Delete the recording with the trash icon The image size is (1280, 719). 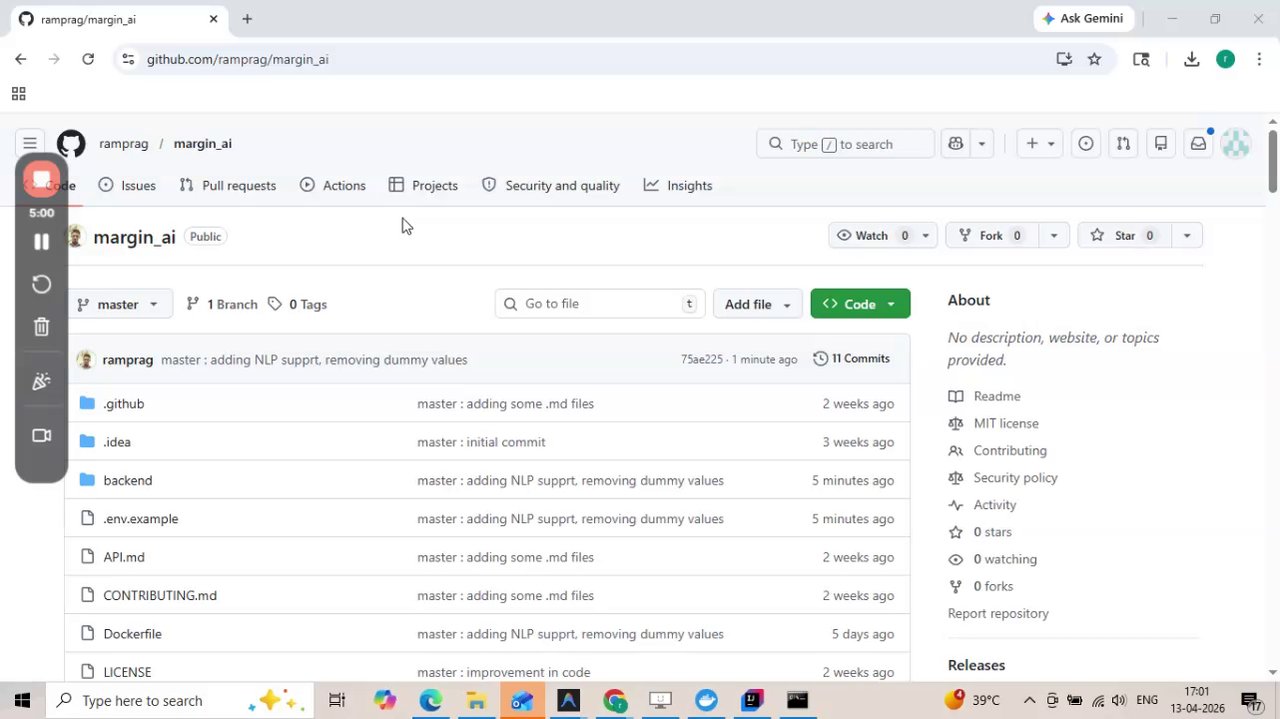(41, 327)
